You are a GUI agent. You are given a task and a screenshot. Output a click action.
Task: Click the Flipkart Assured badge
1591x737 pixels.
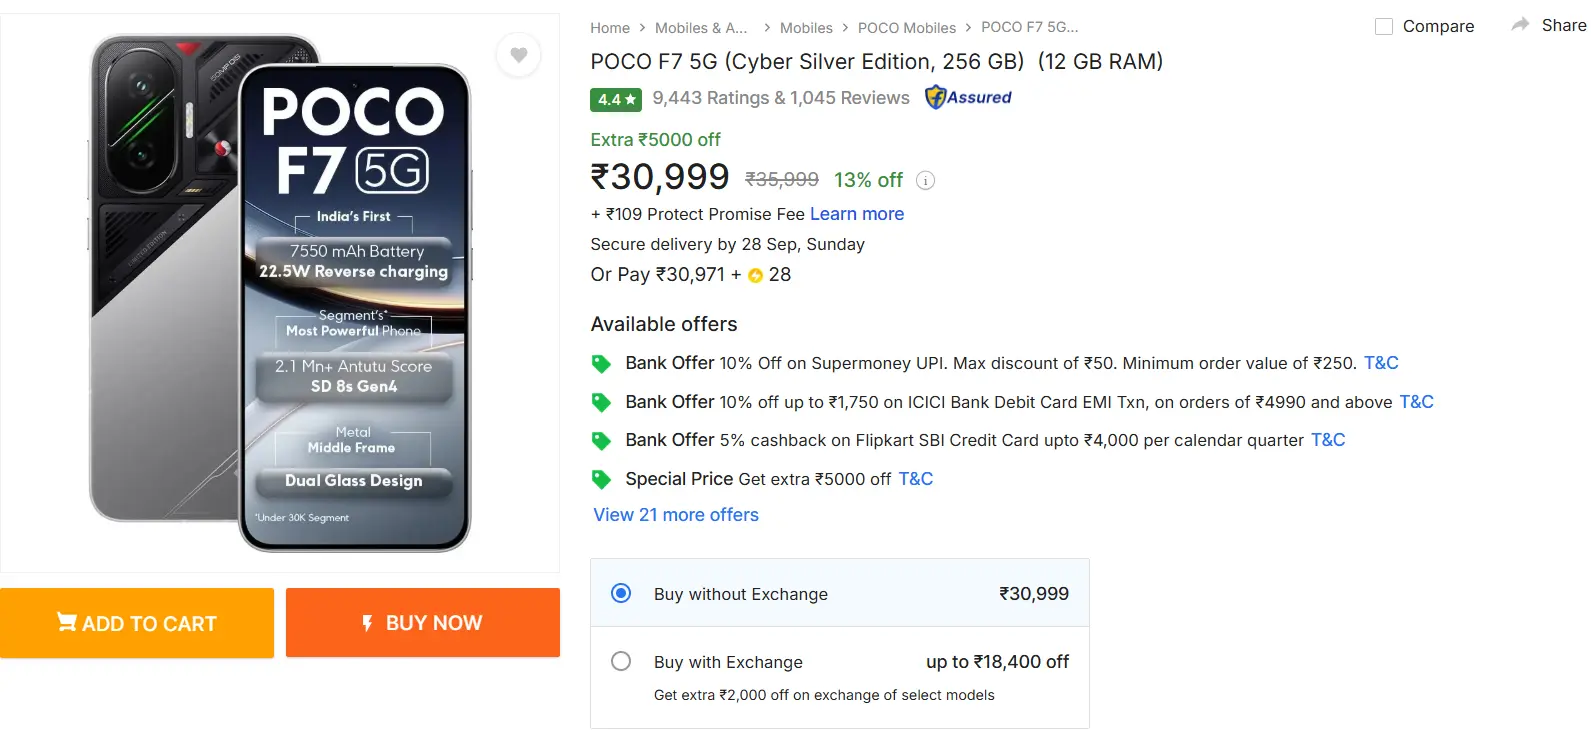click(x=966, y=97)
